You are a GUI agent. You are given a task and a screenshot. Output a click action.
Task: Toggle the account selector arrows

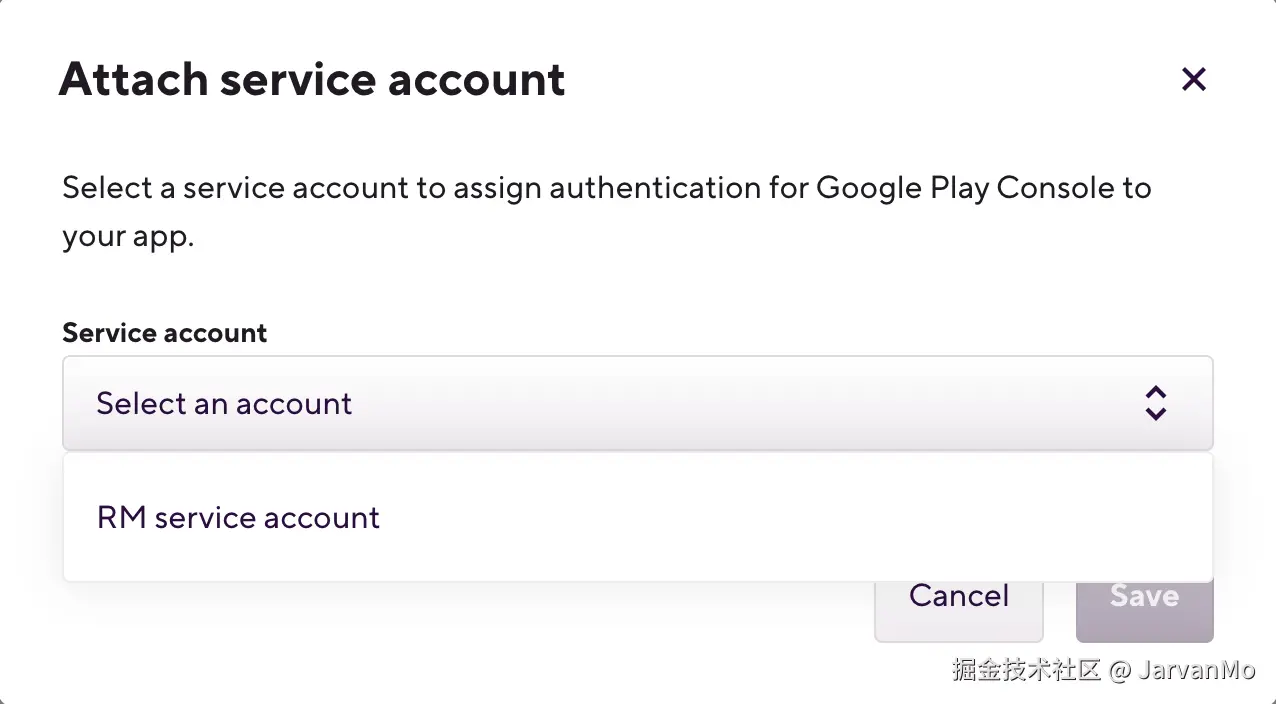point(1155,403)
